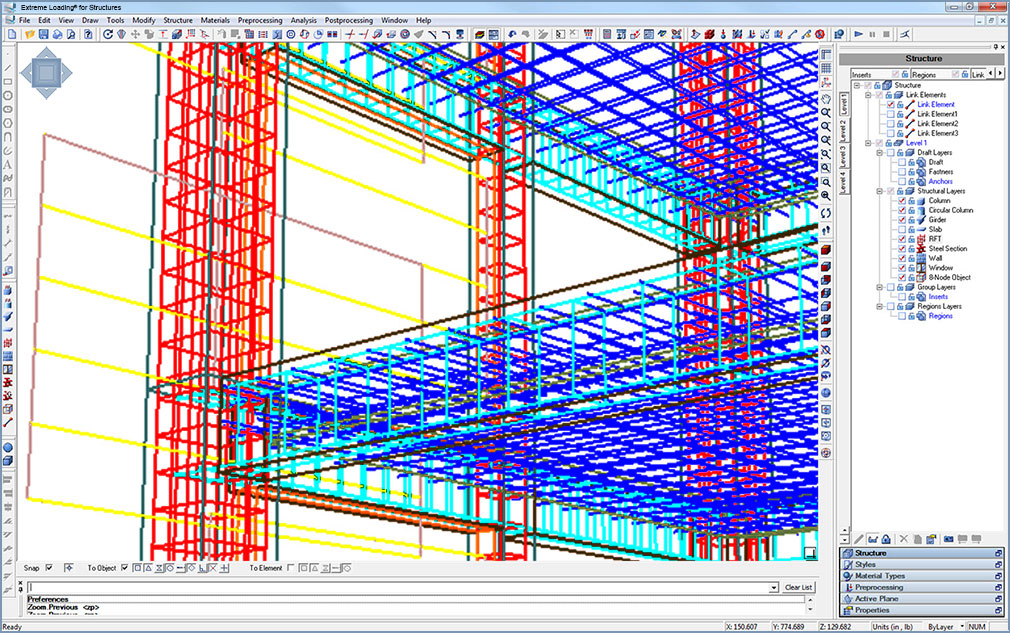Check the Link Element3 checkbox

coord(891,133)
